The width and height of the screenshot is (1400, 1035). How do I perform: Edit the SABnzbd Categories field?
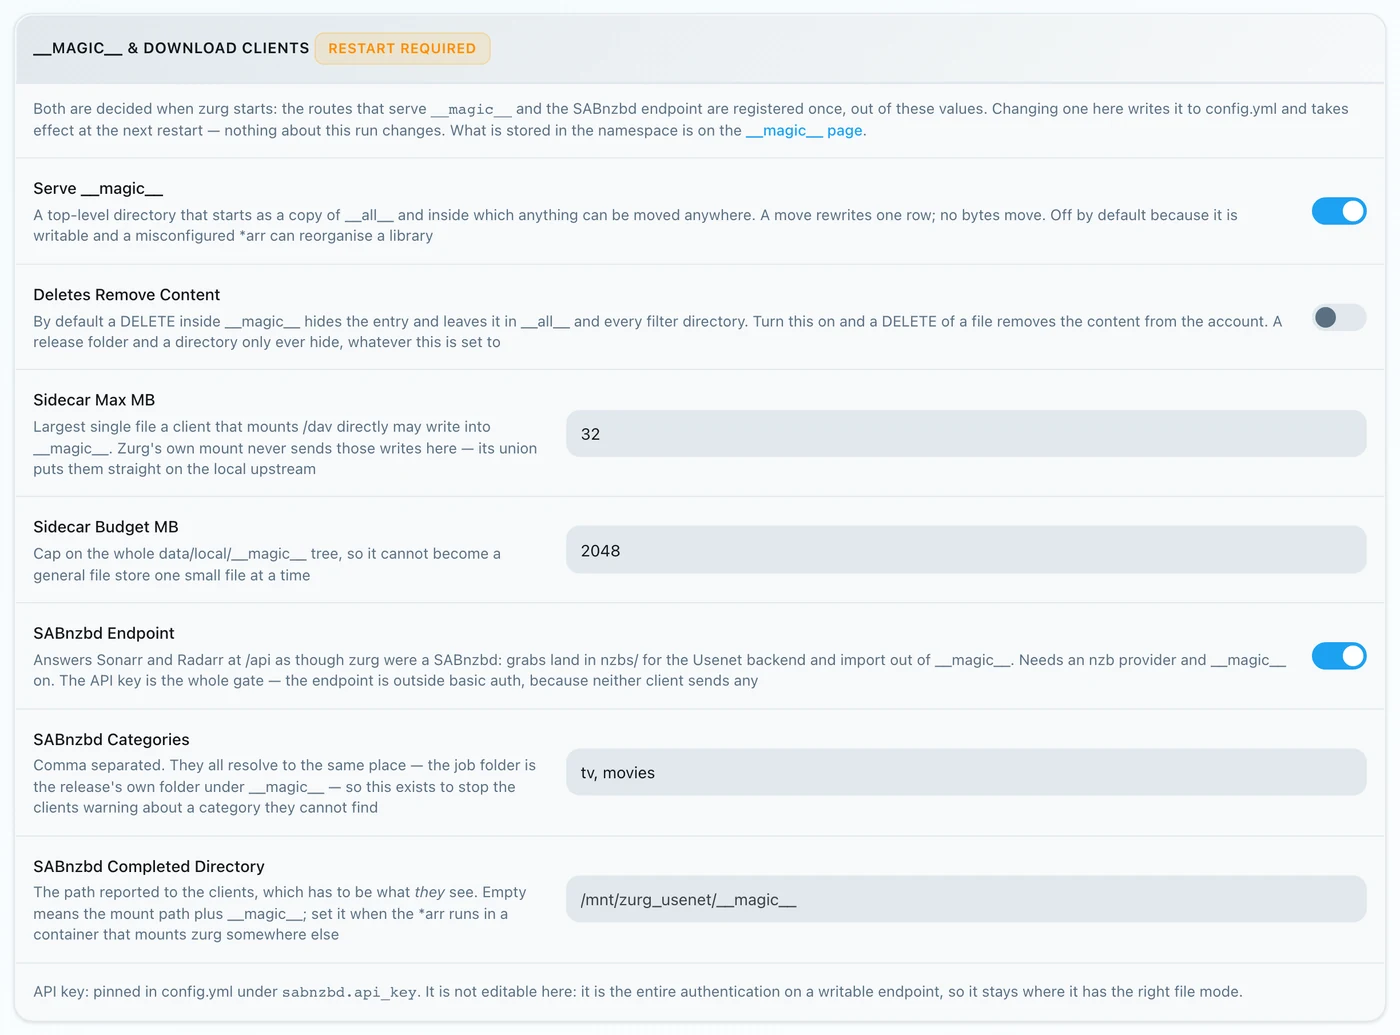point(966,772)
